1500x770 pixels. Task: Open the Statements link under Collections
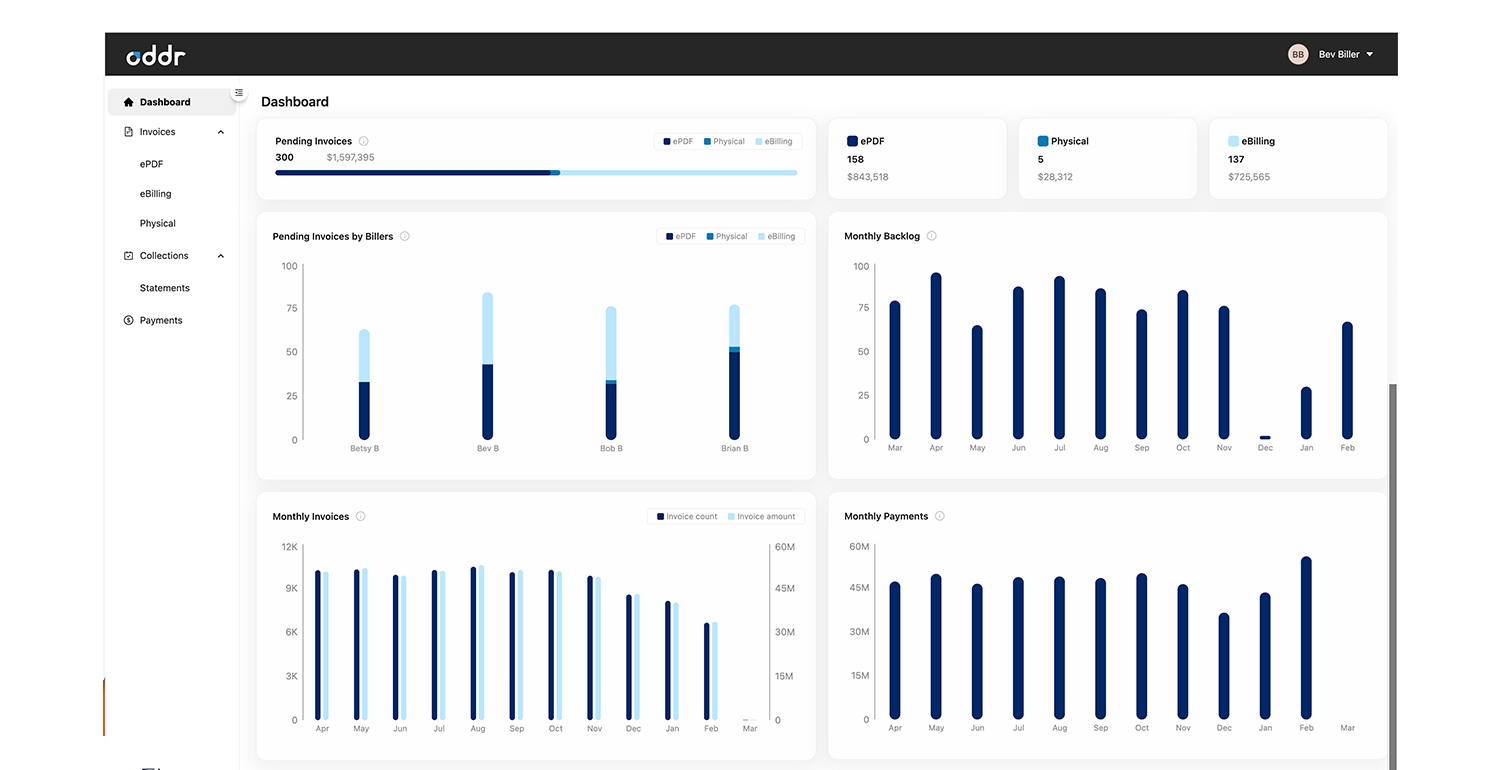pyautogui.click(x=165, y=288)
